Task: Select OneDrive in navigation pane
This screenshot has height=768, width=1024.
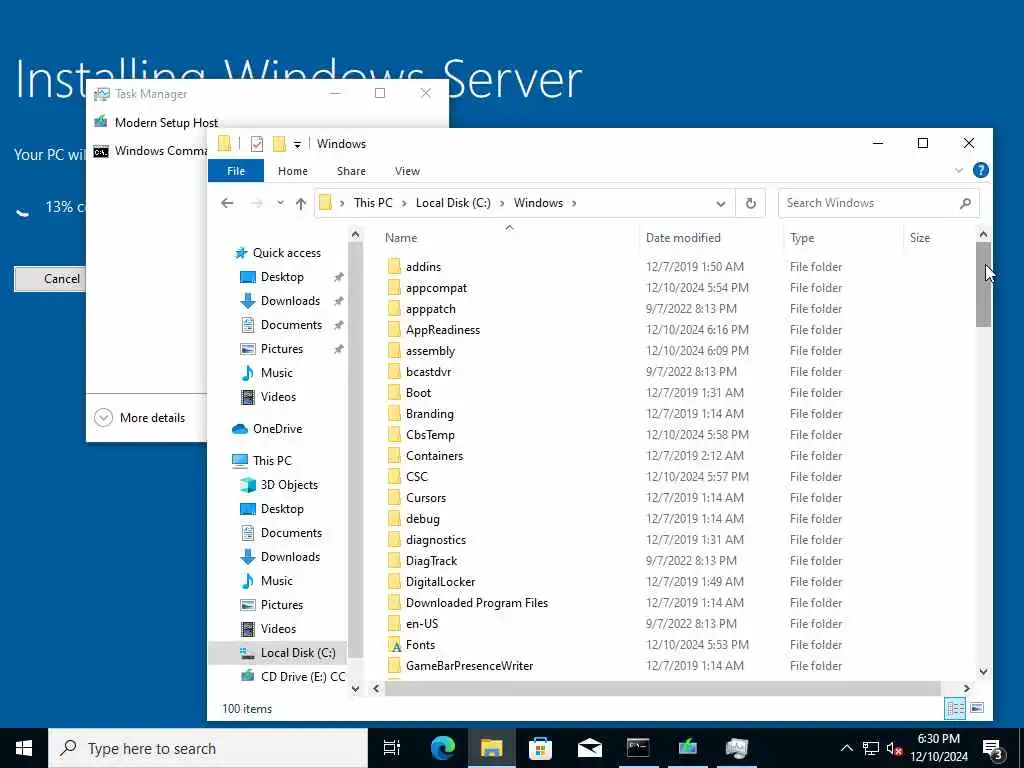Action: 277,429
